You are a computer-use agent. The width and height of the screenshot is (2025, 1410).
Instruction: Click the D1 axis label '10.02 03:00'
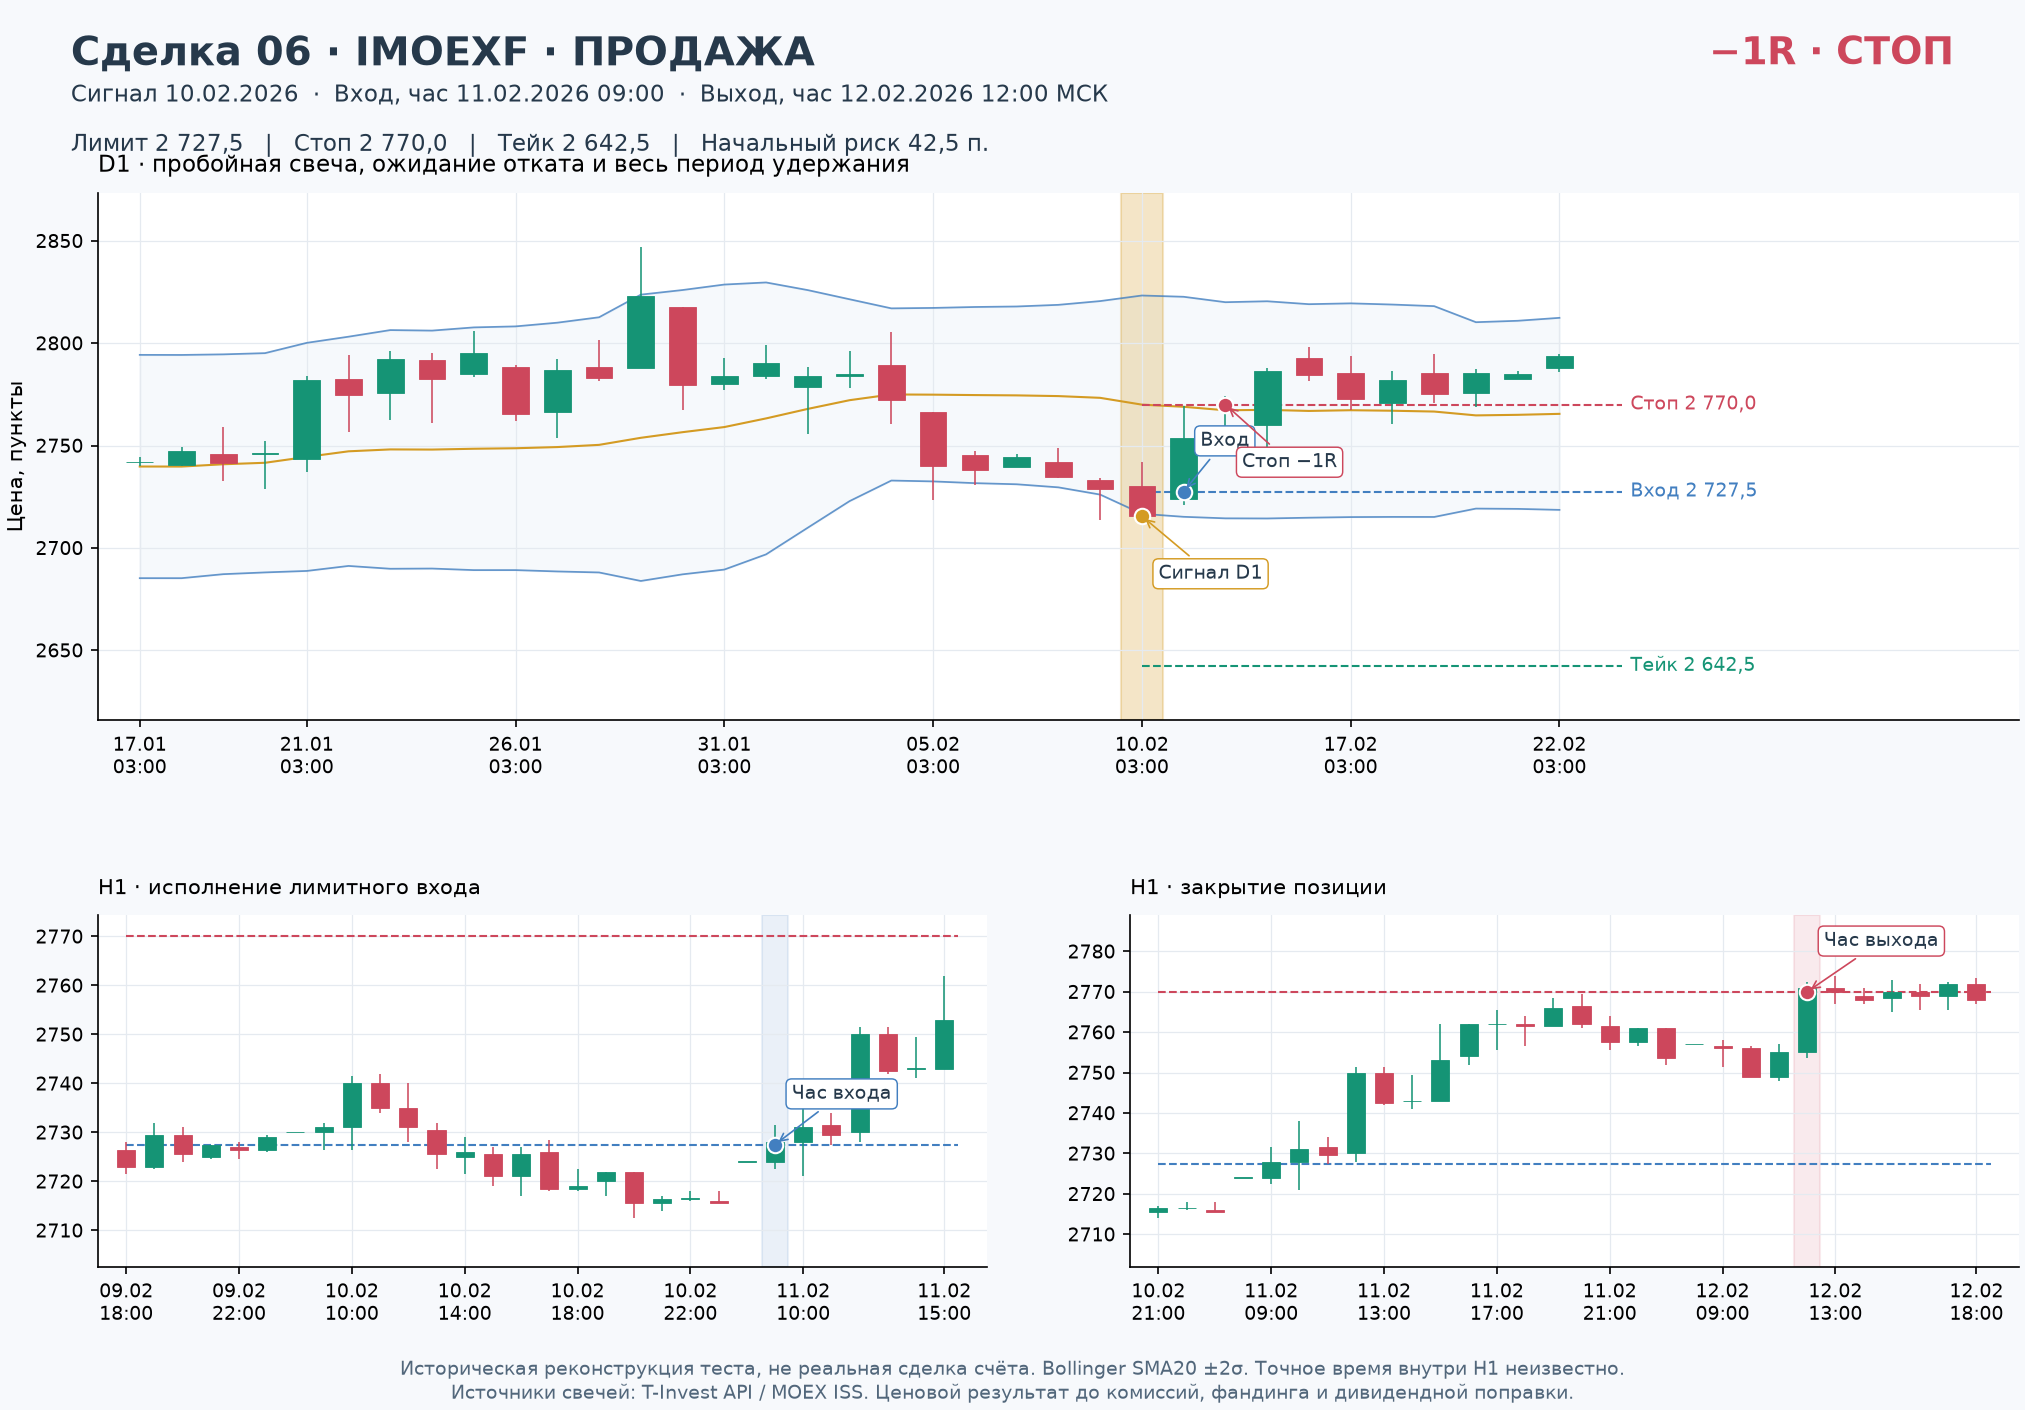click(x=1142, y=755)
